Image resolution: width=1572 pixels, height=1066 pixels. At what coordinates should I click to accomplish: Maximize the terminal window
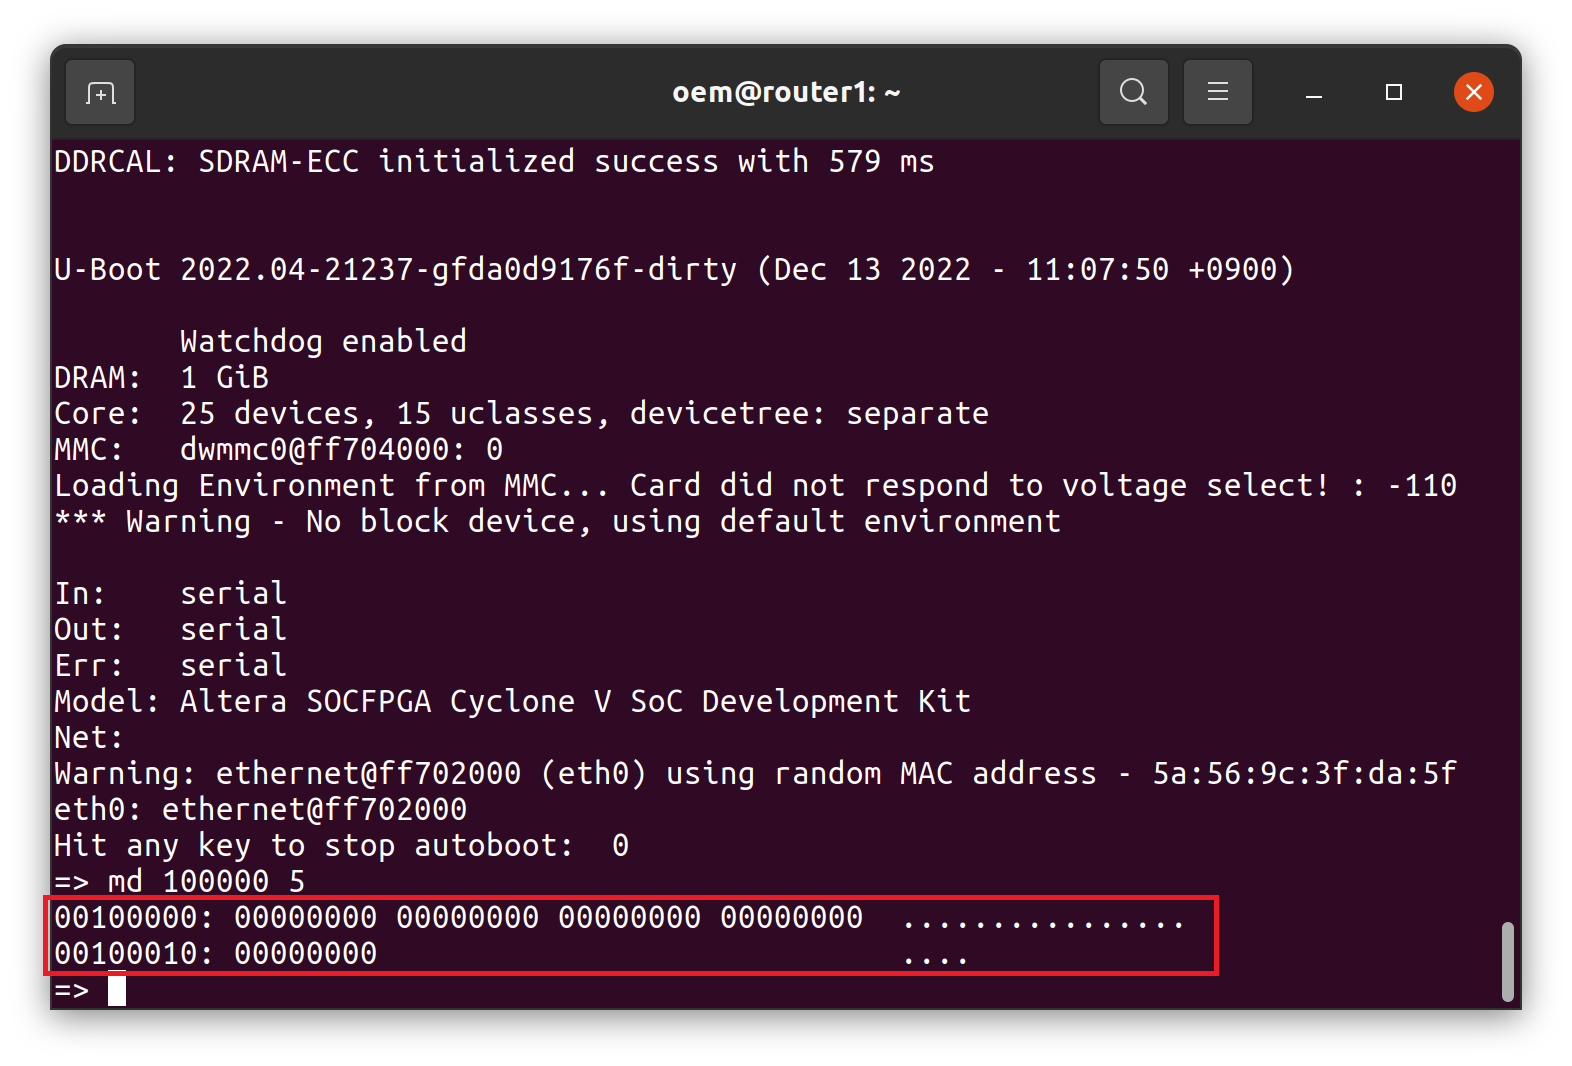click(1393, 92)
